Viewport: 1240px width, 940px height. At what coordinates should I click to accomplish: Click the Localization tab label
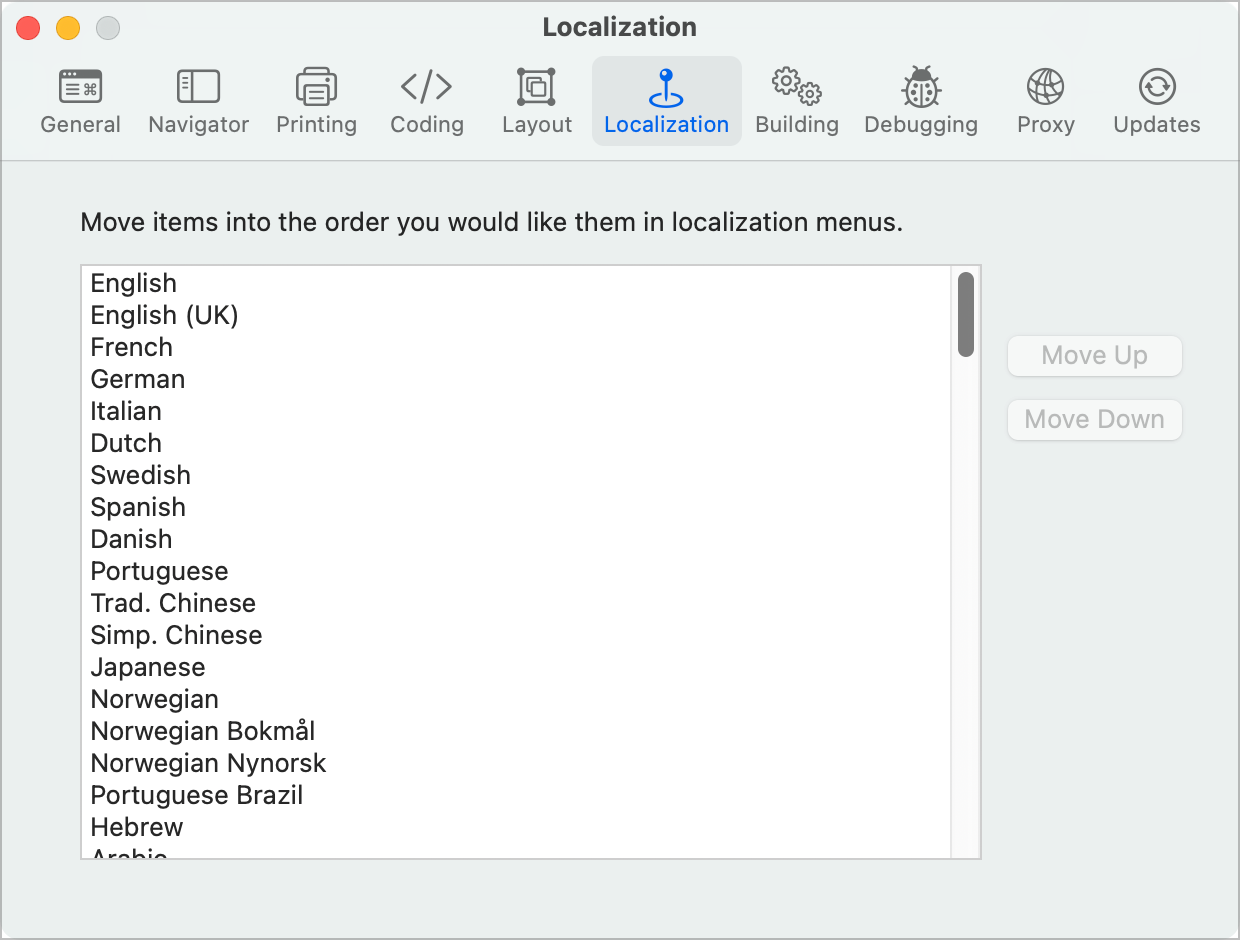pyautogui.click(x=666, y=125)
